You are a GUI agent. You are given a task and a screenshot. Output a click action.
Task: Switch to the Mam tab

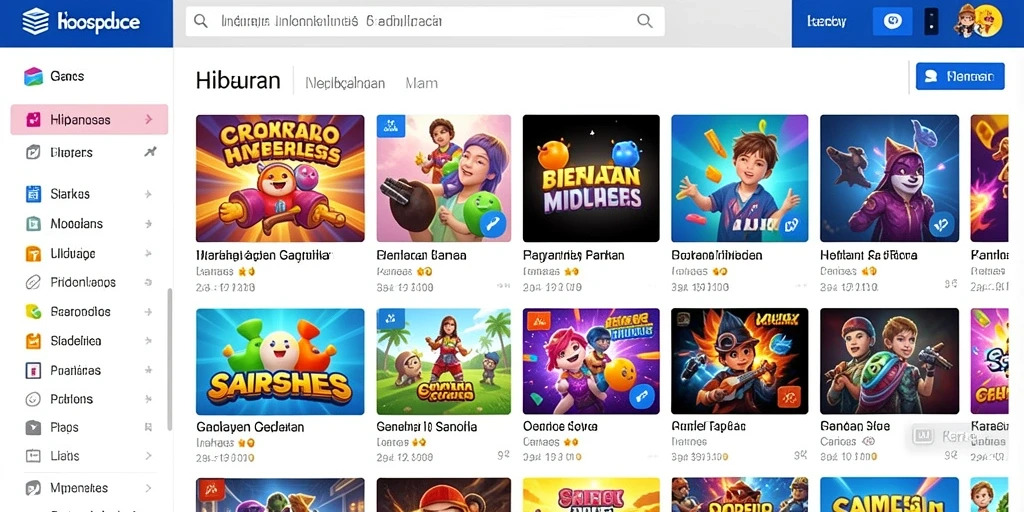[421, 84]
